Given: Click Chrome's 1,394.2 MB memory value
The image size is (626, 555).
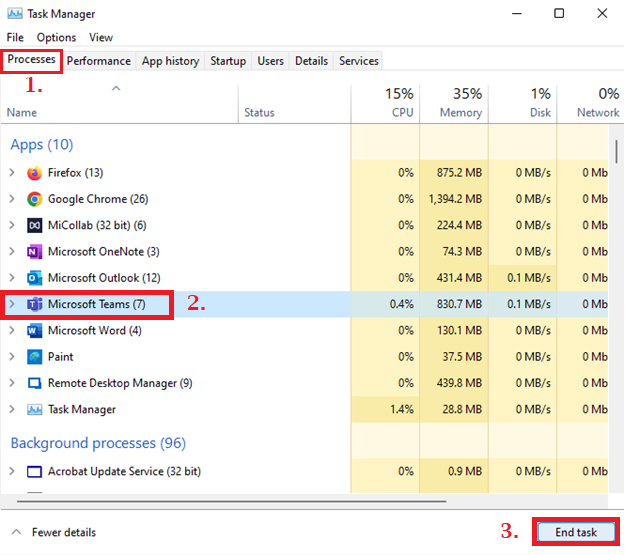Looking at the screenshot, I should pos(455,199).
